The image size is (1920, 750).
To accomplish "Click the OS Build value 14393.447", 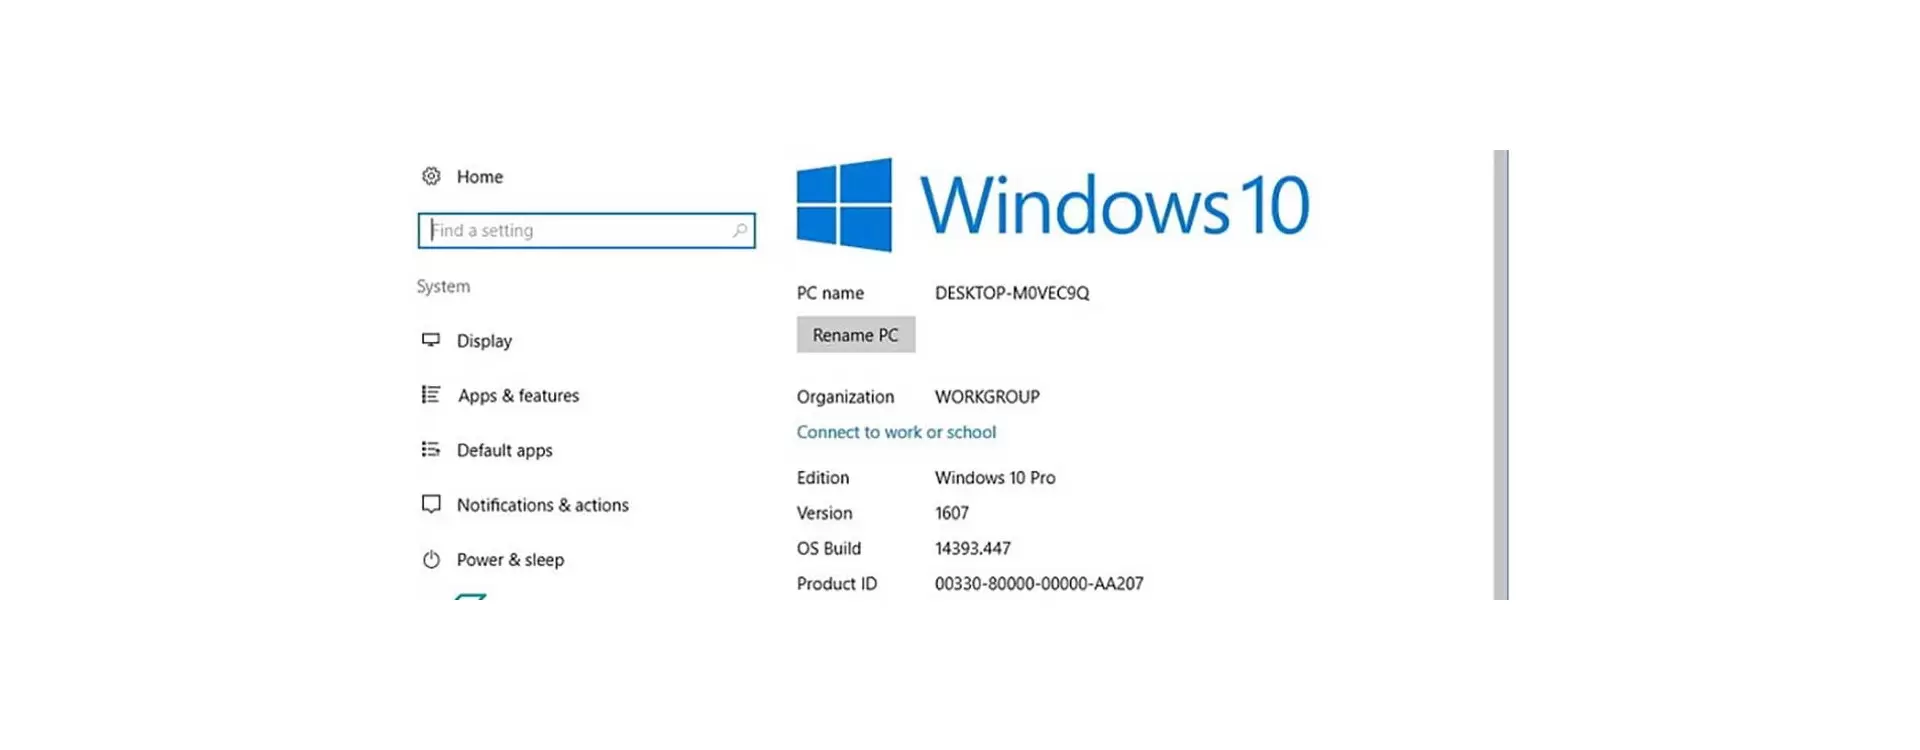I will (973, 548).
